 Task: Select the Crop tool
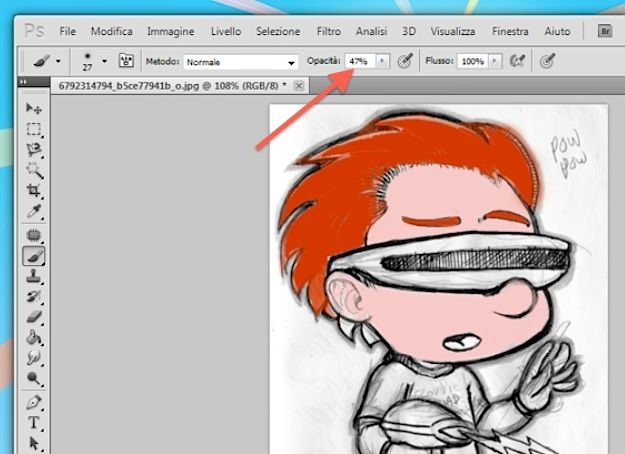(x=34, y=191)
